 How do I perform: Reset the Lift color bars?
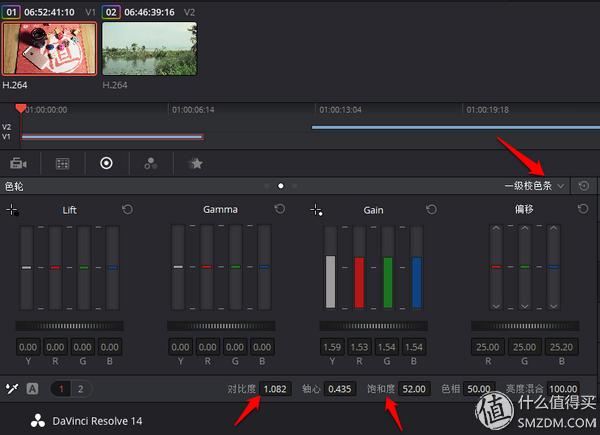pyautogui.click(x=126, y=210)
